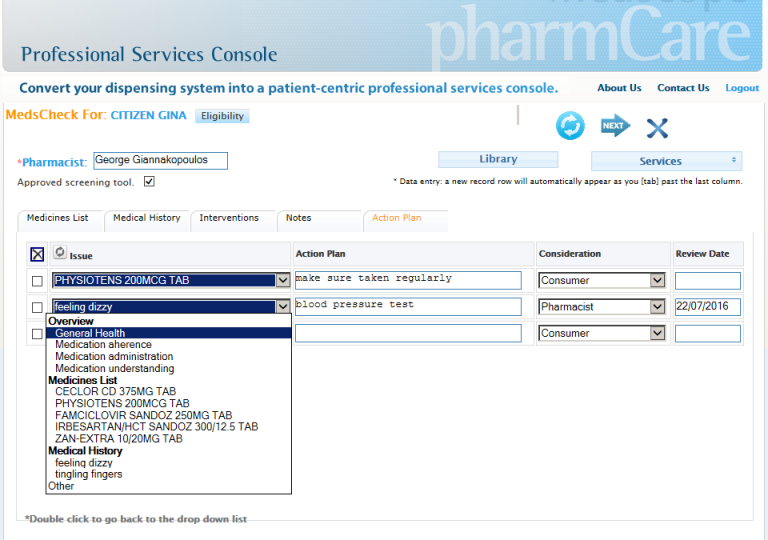Click empty Action Plan field in third row
This screenshot has height=540, width=768.
tap(408, 333)
